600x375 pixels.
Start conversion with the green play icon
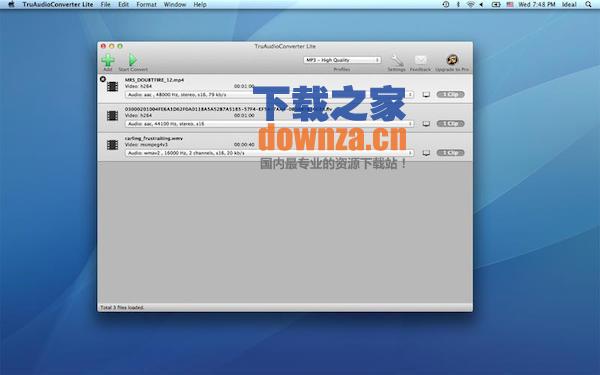pos(133,60)
